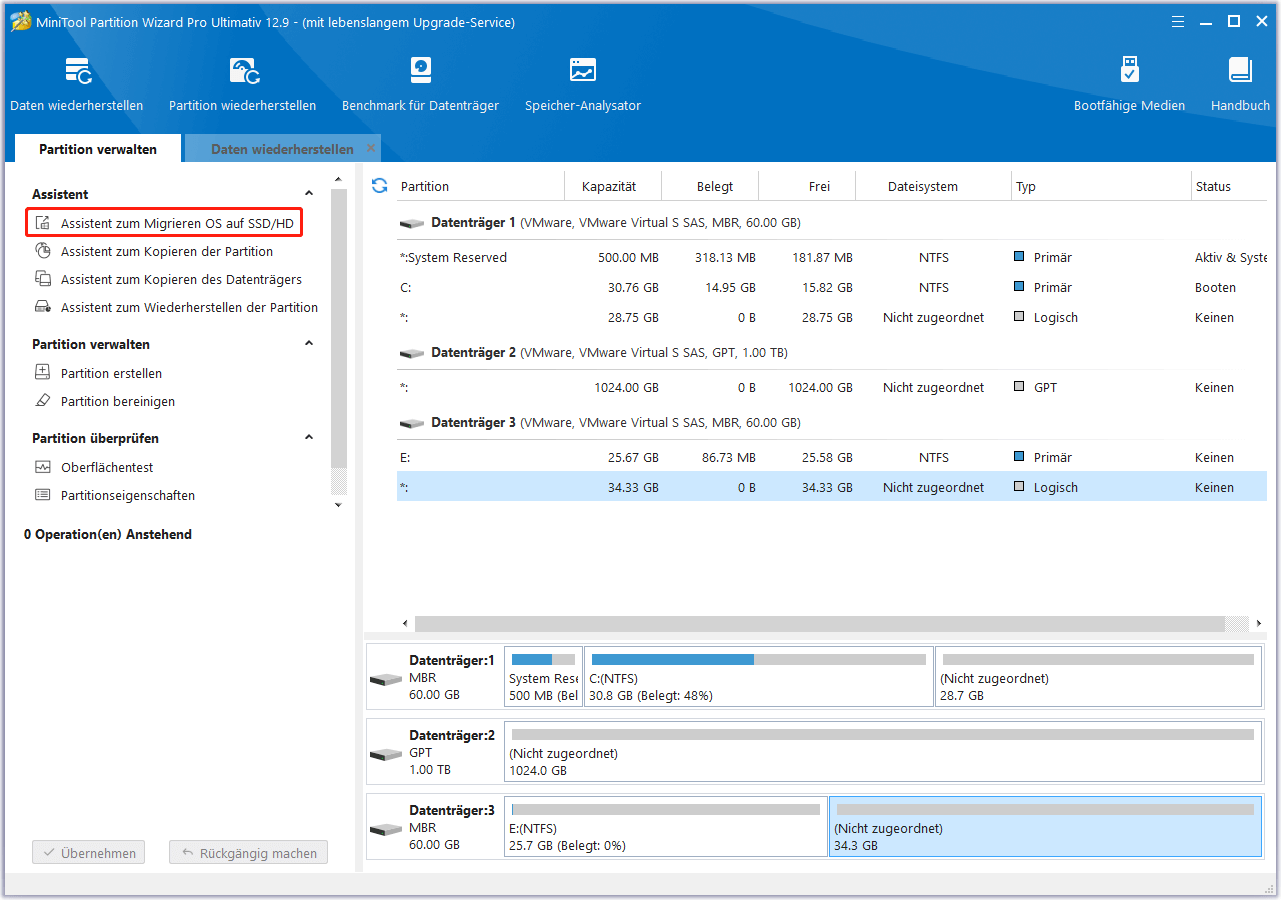The height and width of the screenshot is (902, 1282).
Task: Collapse the Partition verwalten sidebar section
Action: (309, 344)
